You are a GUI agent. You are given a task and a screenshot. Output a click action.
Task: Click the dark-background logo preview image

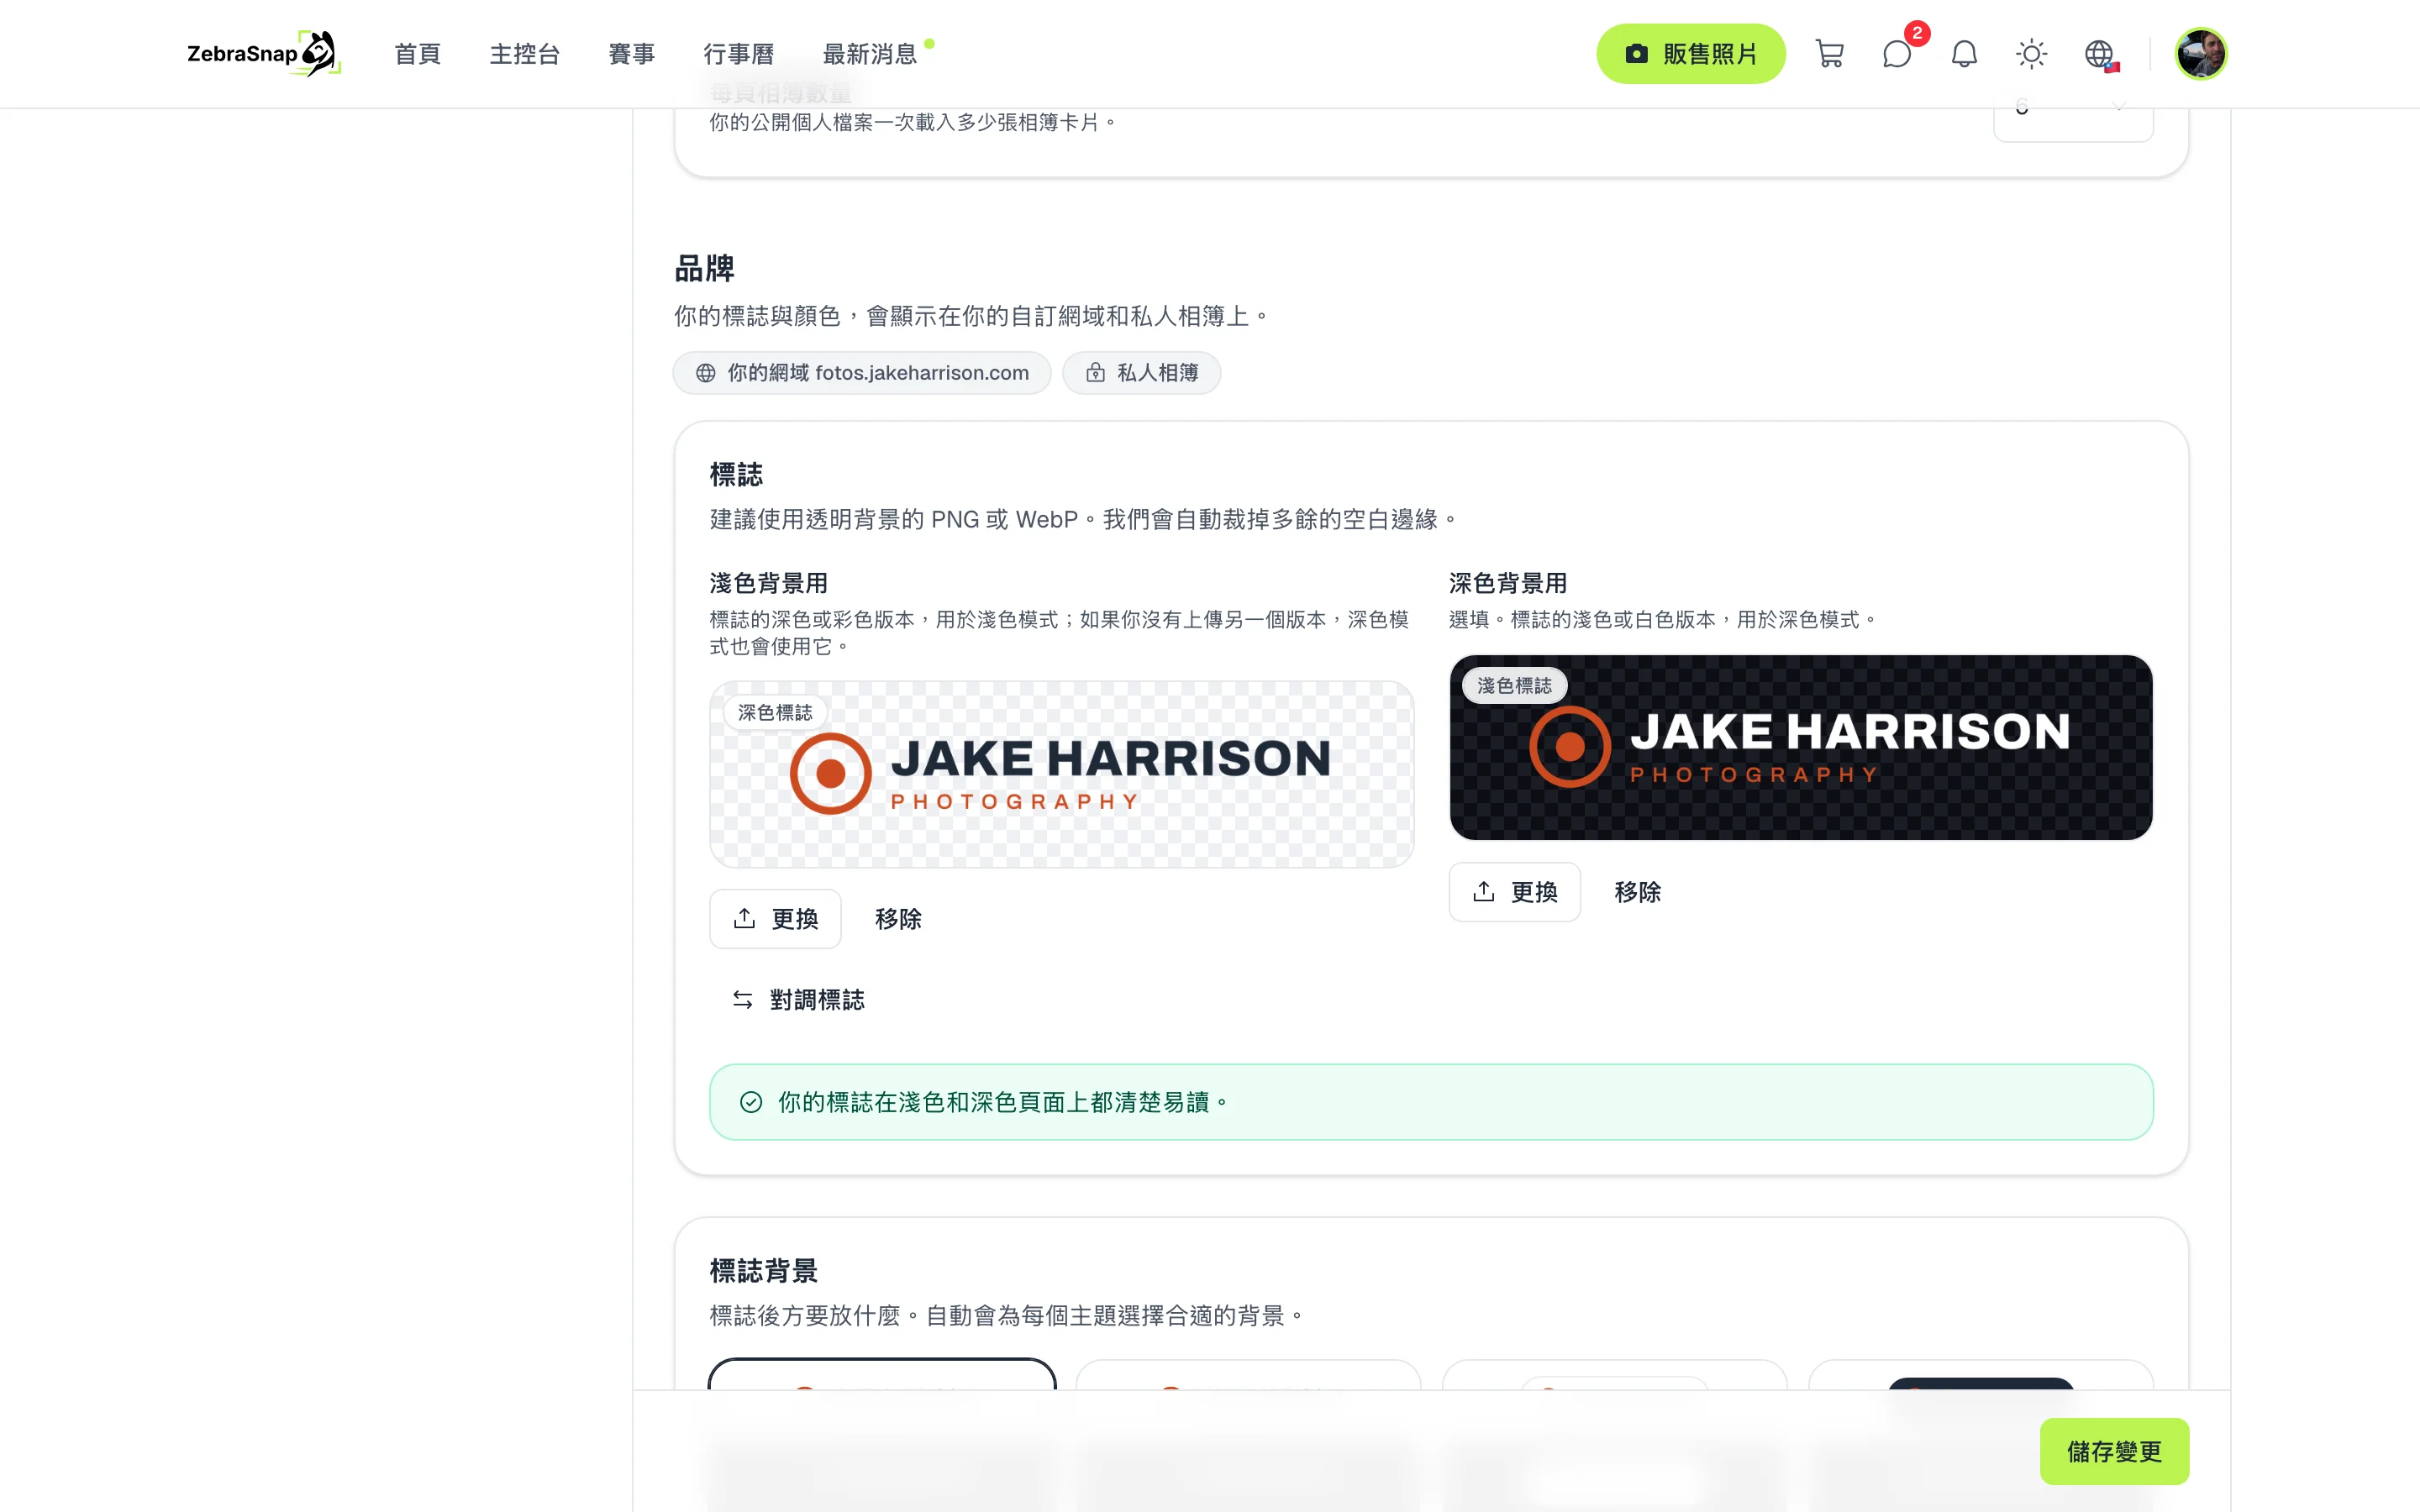1800,747
